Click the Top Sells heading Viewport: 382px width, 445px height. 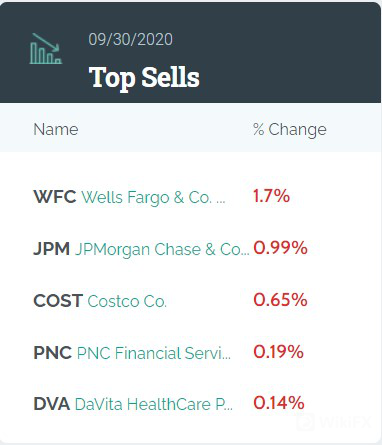[x=144, y=78]
